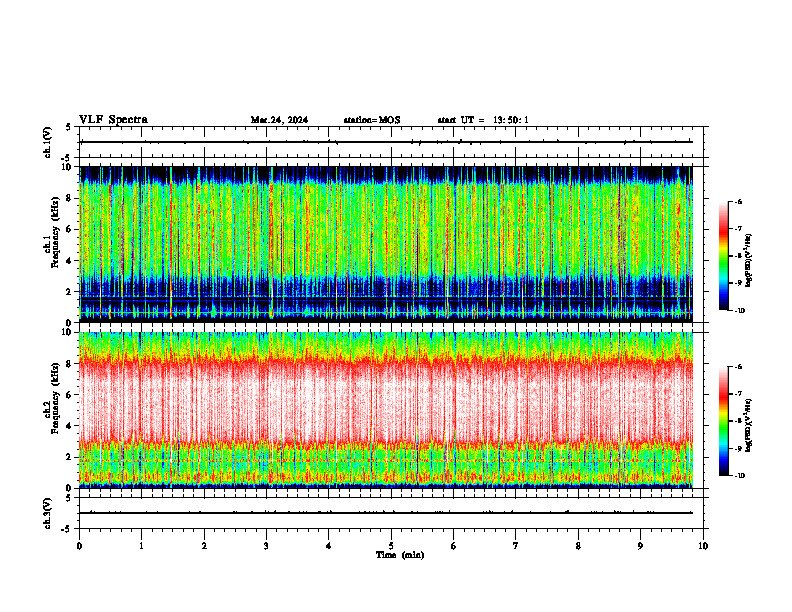Click the ch.2 spectrogram color bar
The image size is (792, 612).
point(723,421)
